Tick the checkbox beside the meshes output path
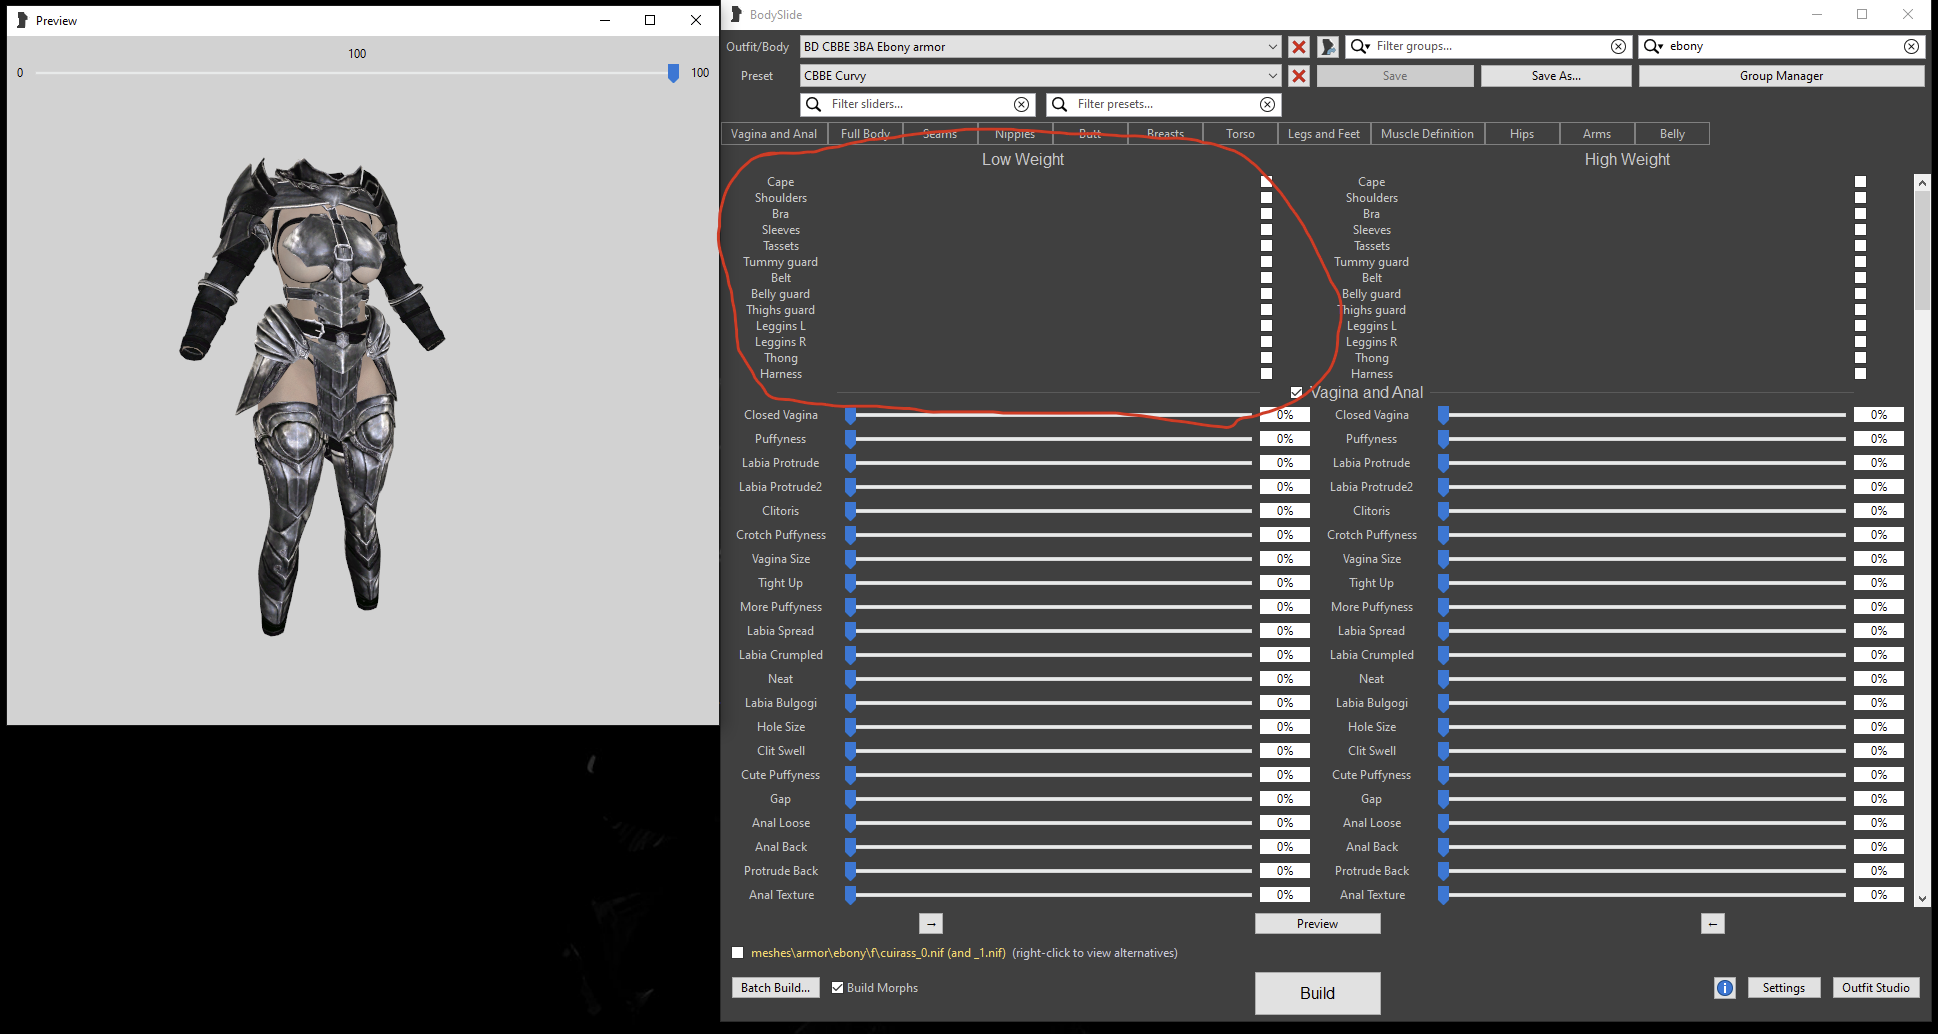 point(738,953)
